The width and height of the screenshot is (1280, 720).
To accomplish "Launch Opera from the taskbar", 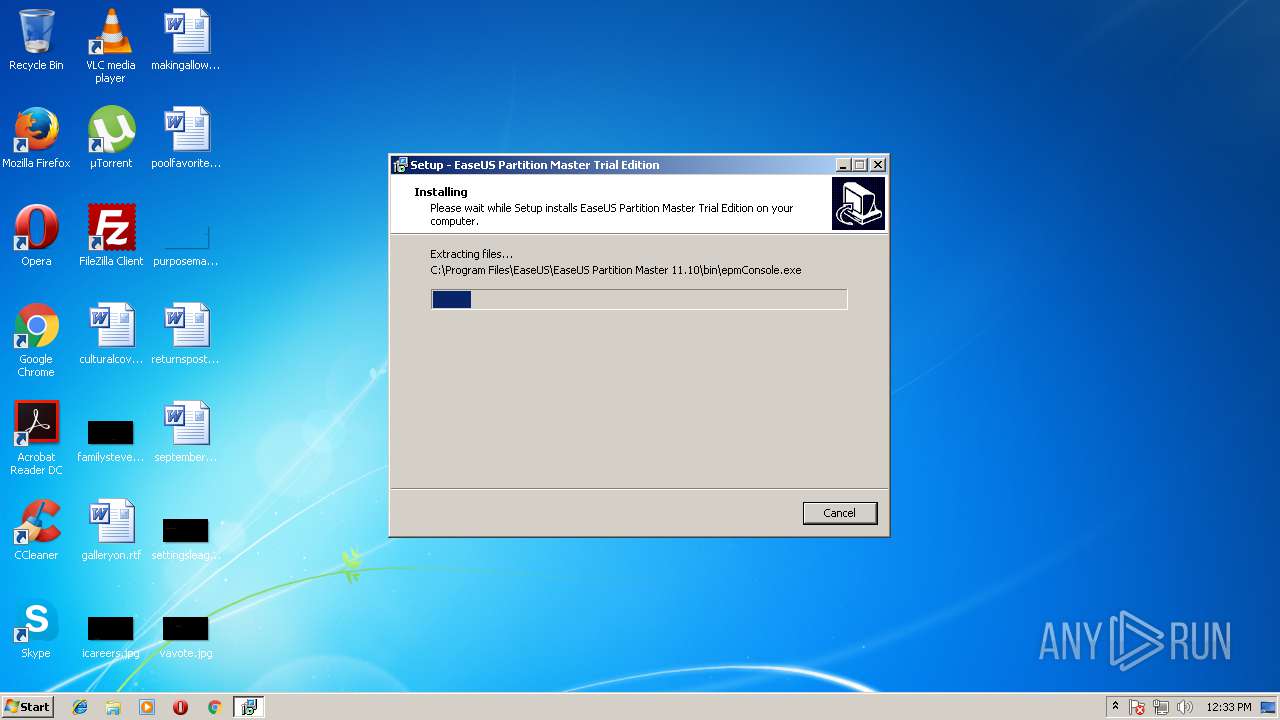I will pyautogui.click(x=181, y=707).
